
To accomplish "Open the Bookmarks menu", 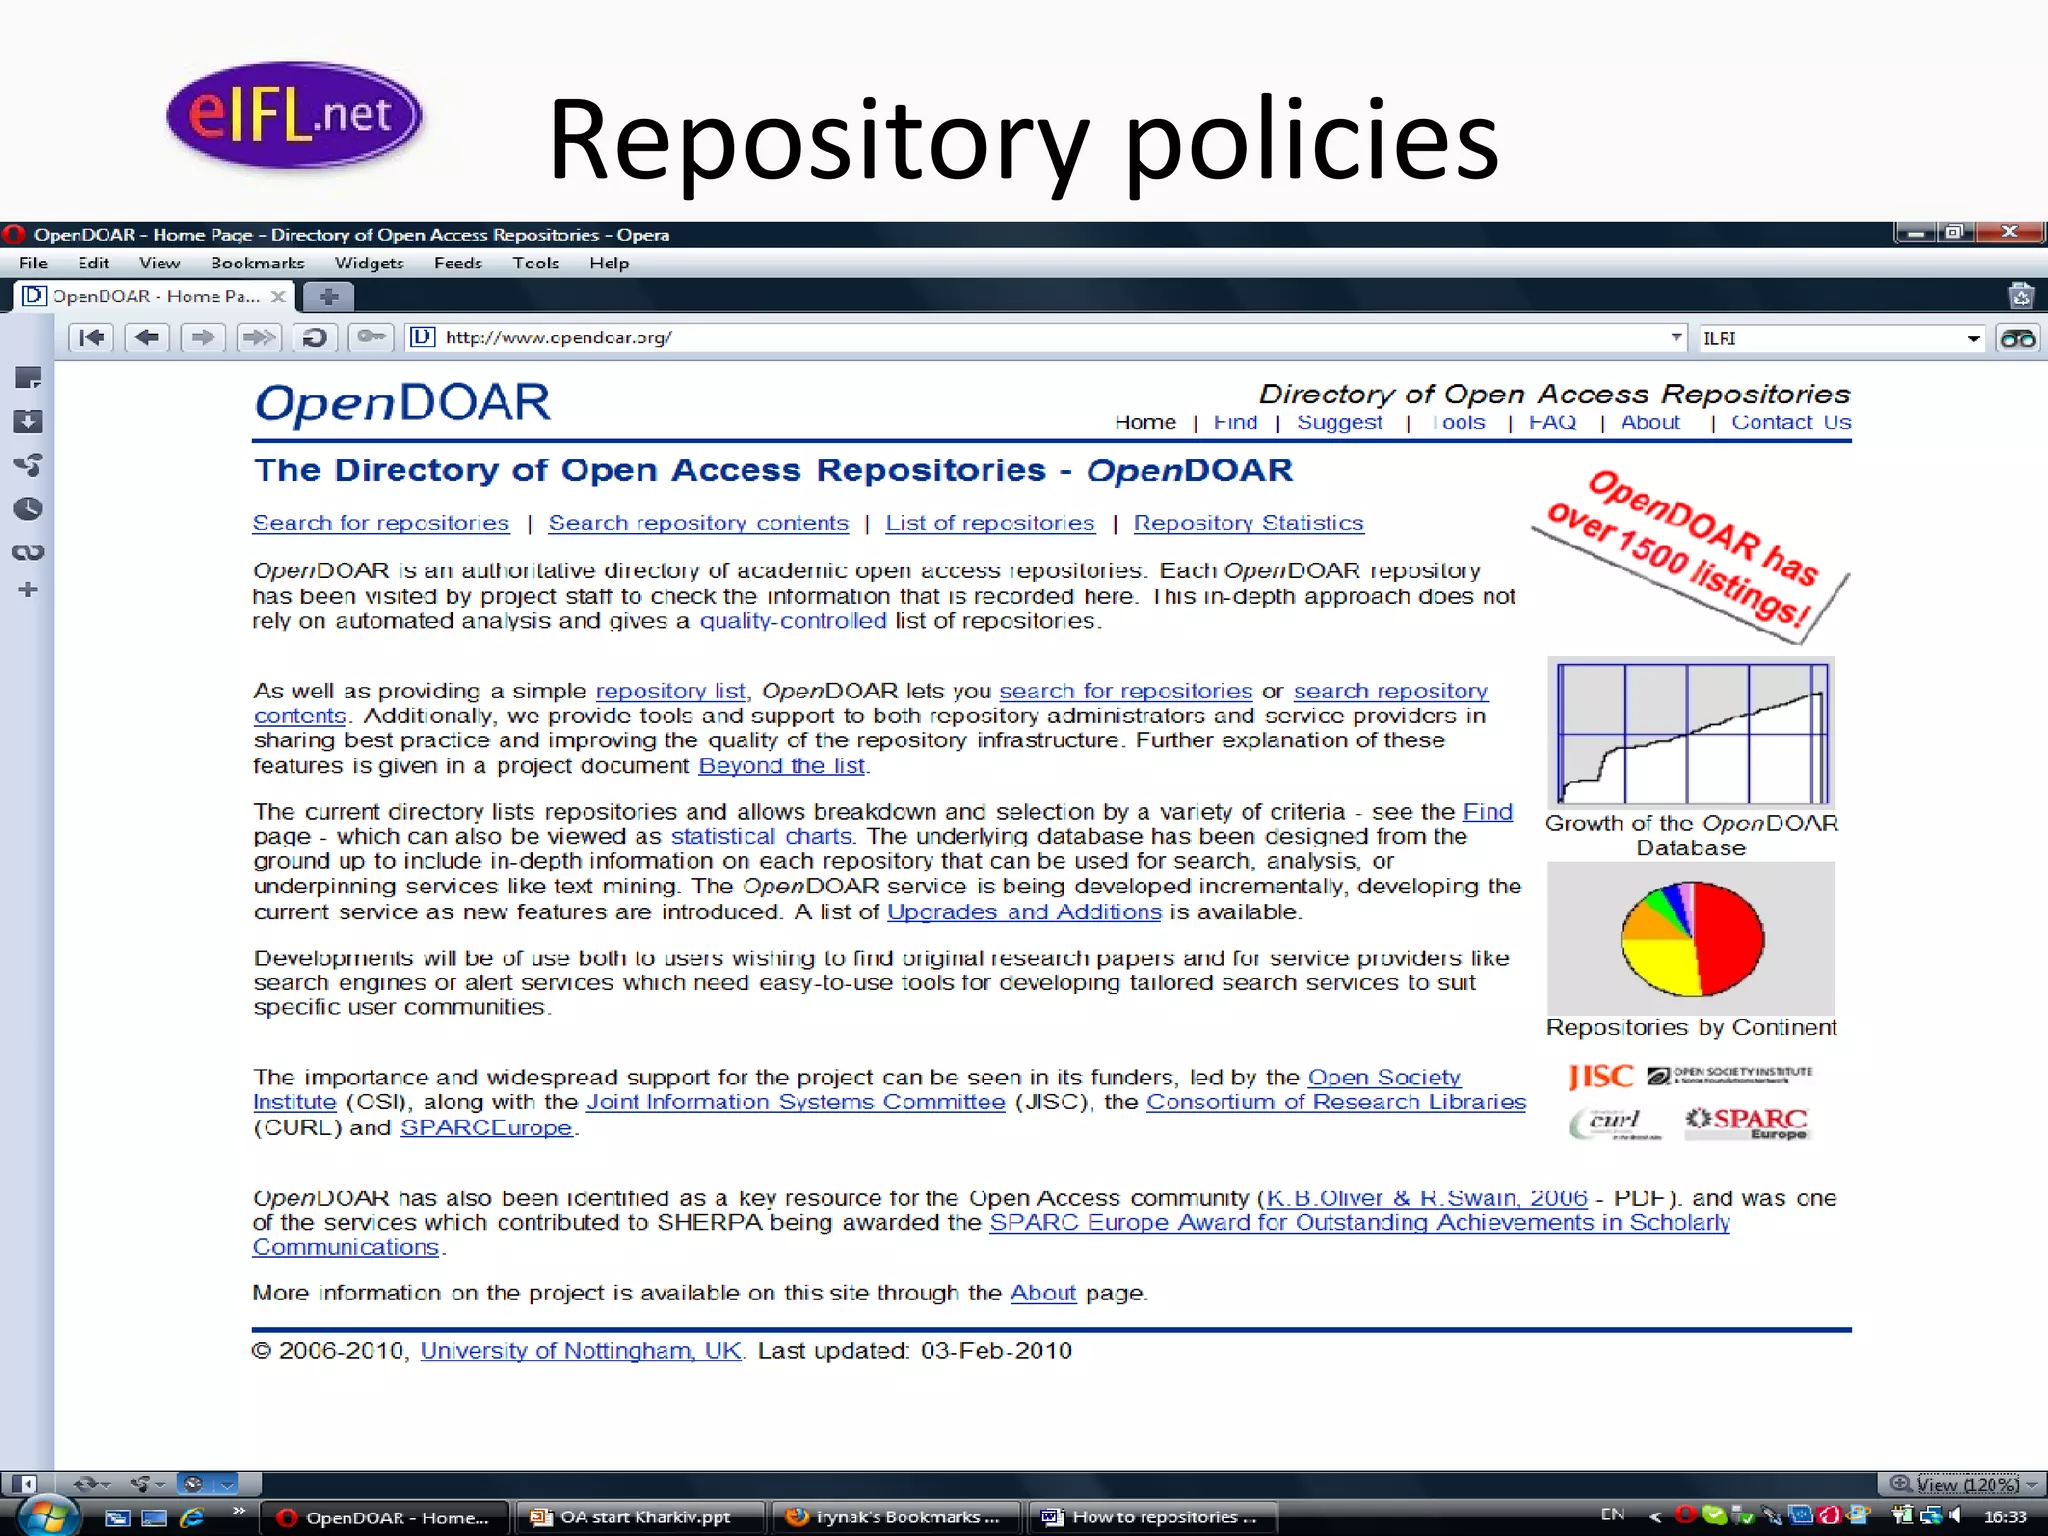I will 257,263.
